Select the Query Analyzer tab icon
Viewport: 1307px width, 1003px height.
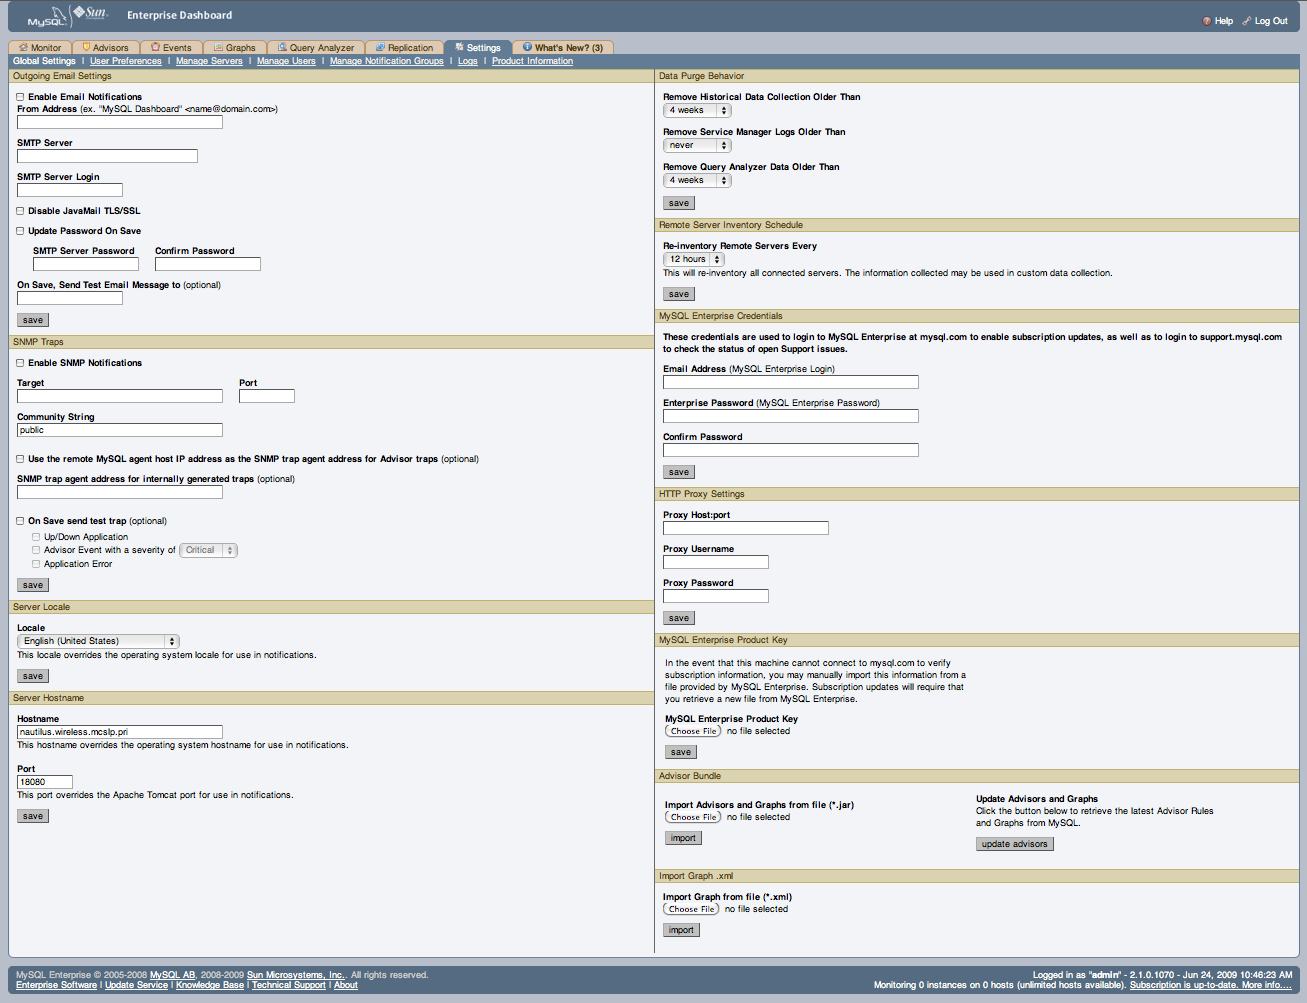[284, 47]
